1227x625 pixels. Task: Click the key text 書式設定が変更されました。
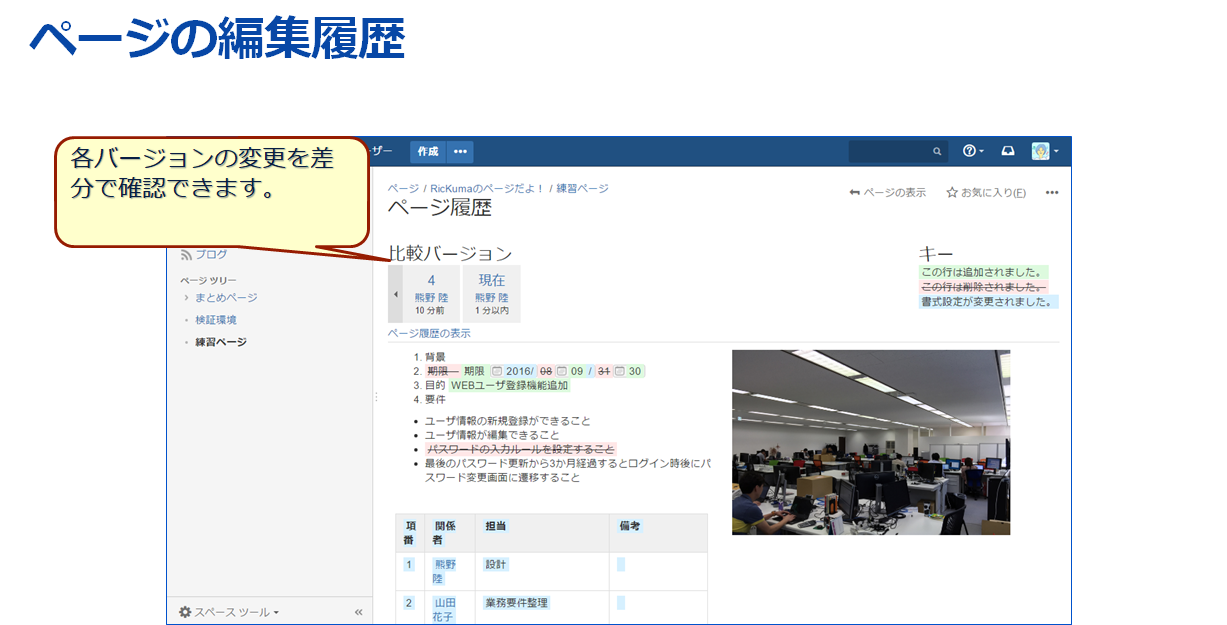click(x=989, y=301)
